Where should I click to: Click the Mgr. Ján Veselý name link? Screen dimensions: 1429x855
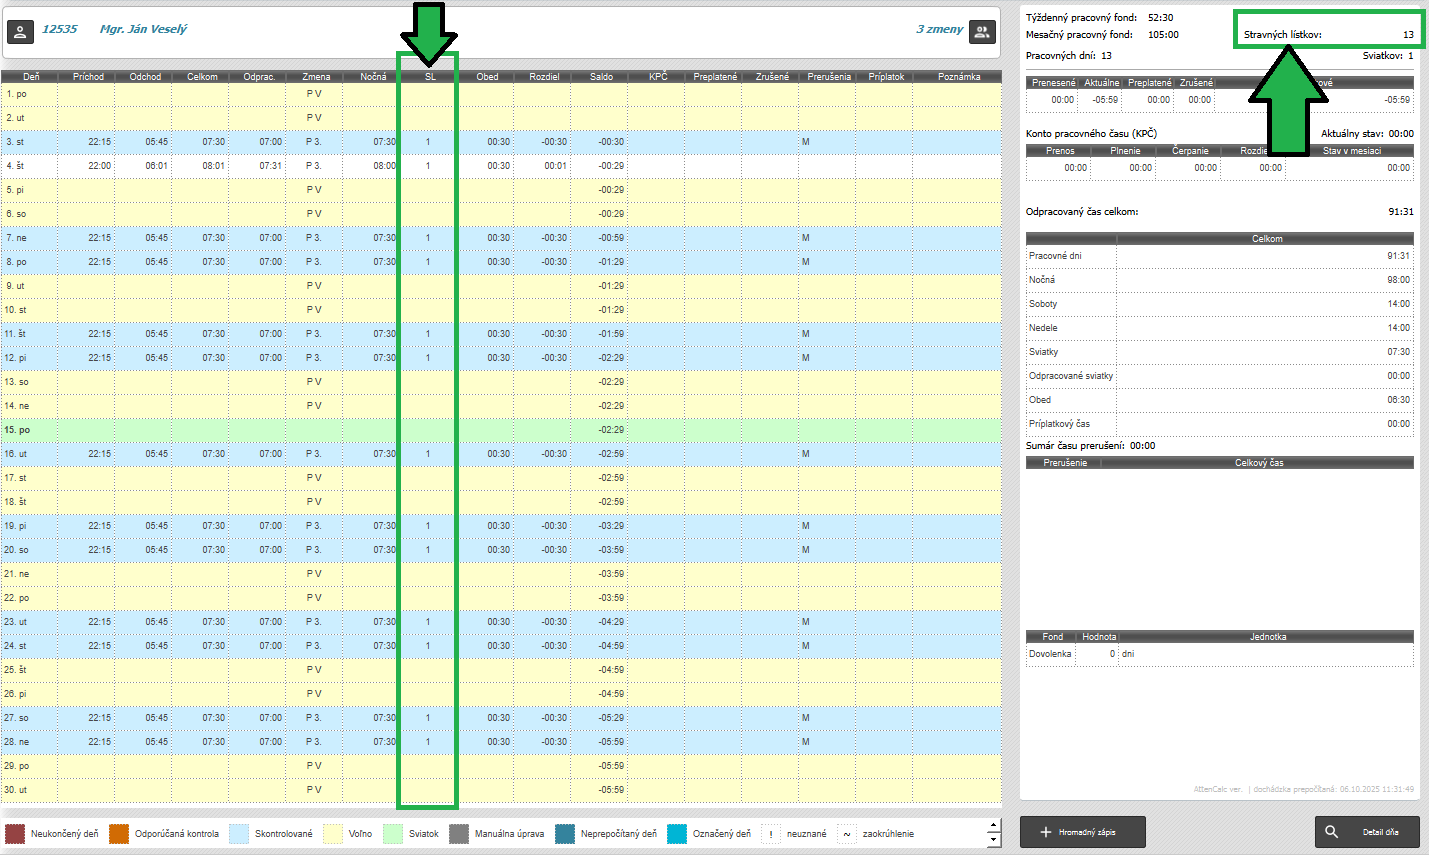tap(143, 29)
